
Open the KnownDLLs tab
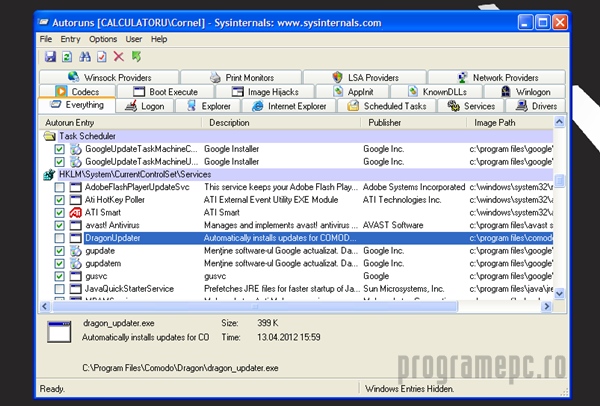click(437, 92)
